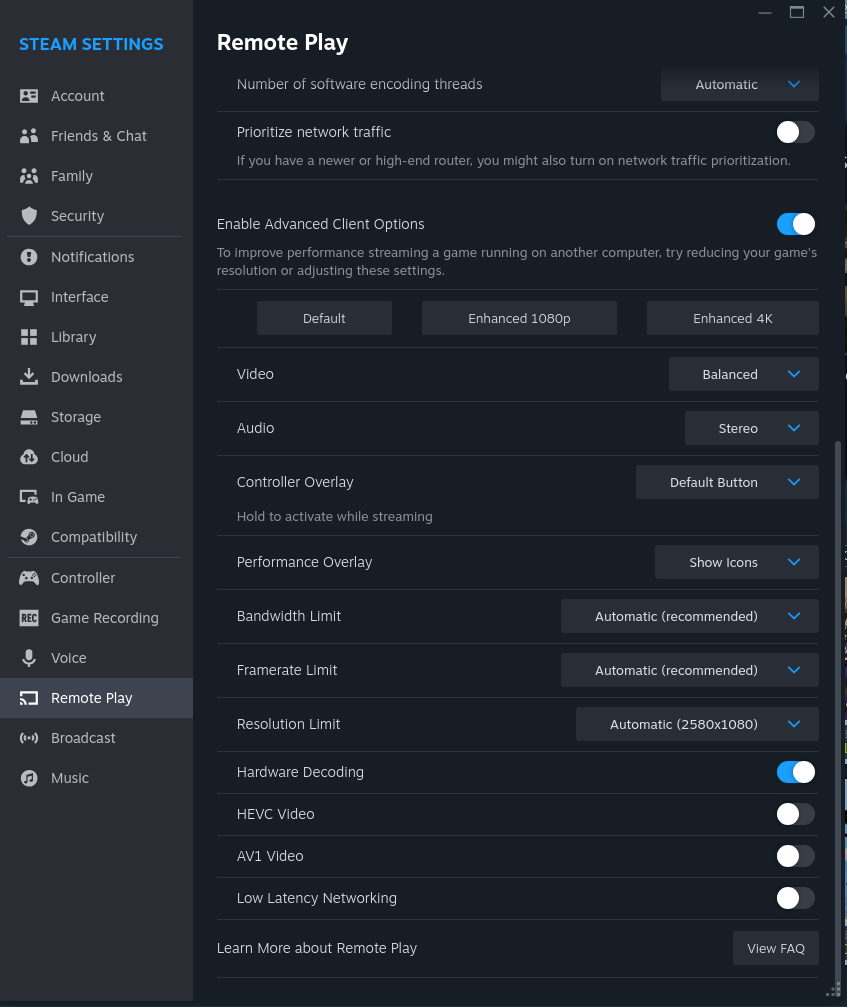Open Controller Overlay Default Button dropdown
Viewport: 847px width, 1007px height.
click(x=727, y=482)
